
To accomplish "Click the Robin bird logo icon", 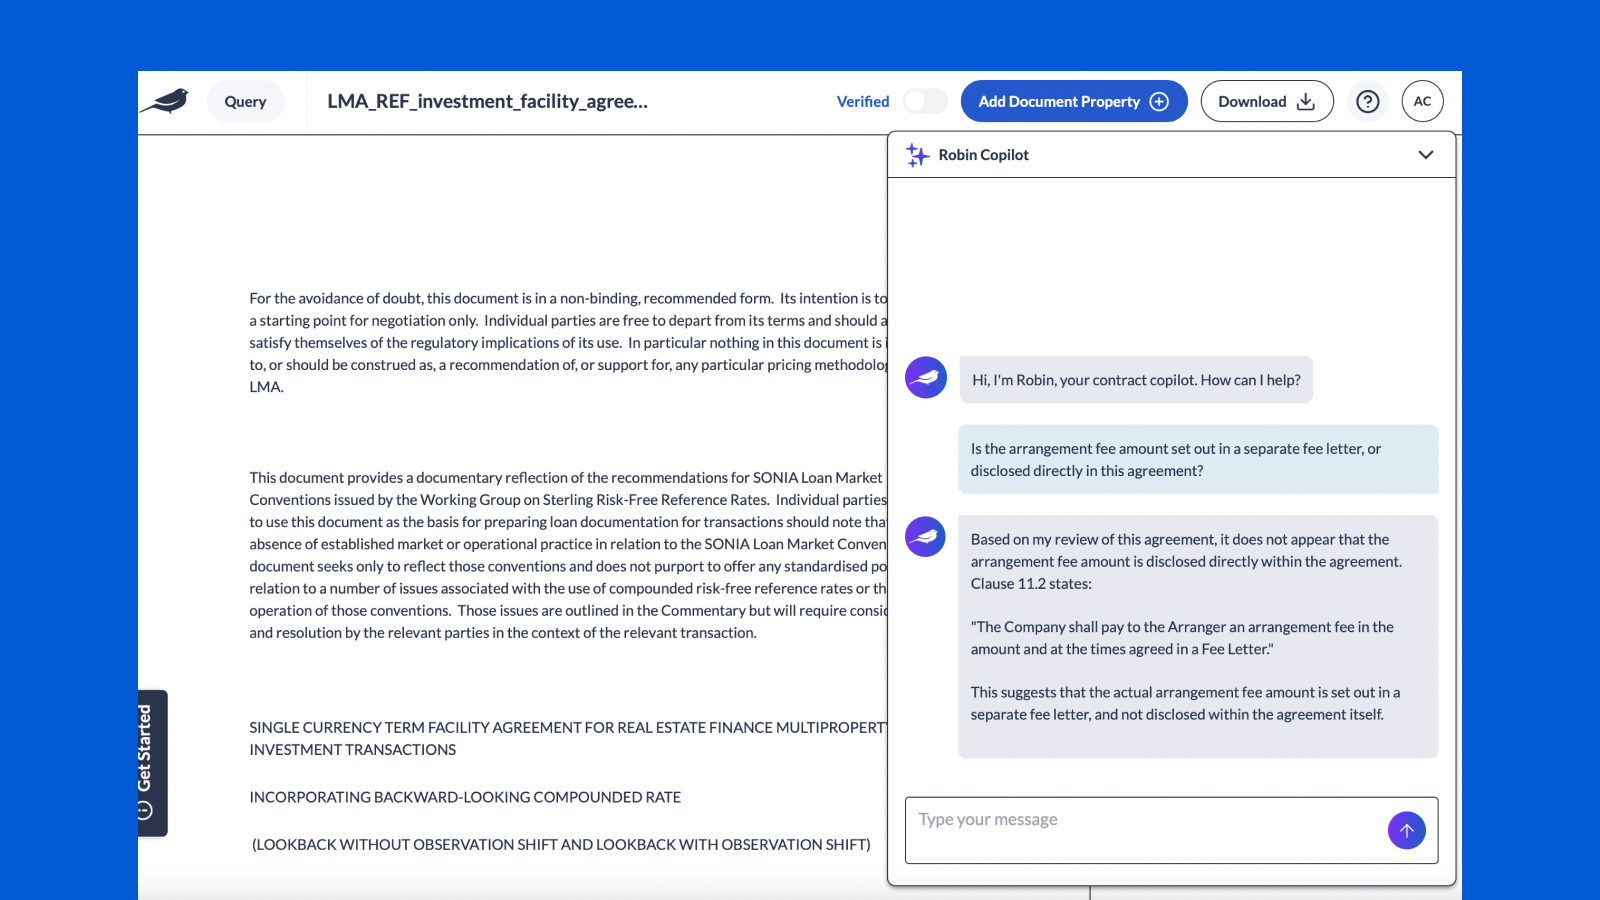I will [x=165, y=101].
